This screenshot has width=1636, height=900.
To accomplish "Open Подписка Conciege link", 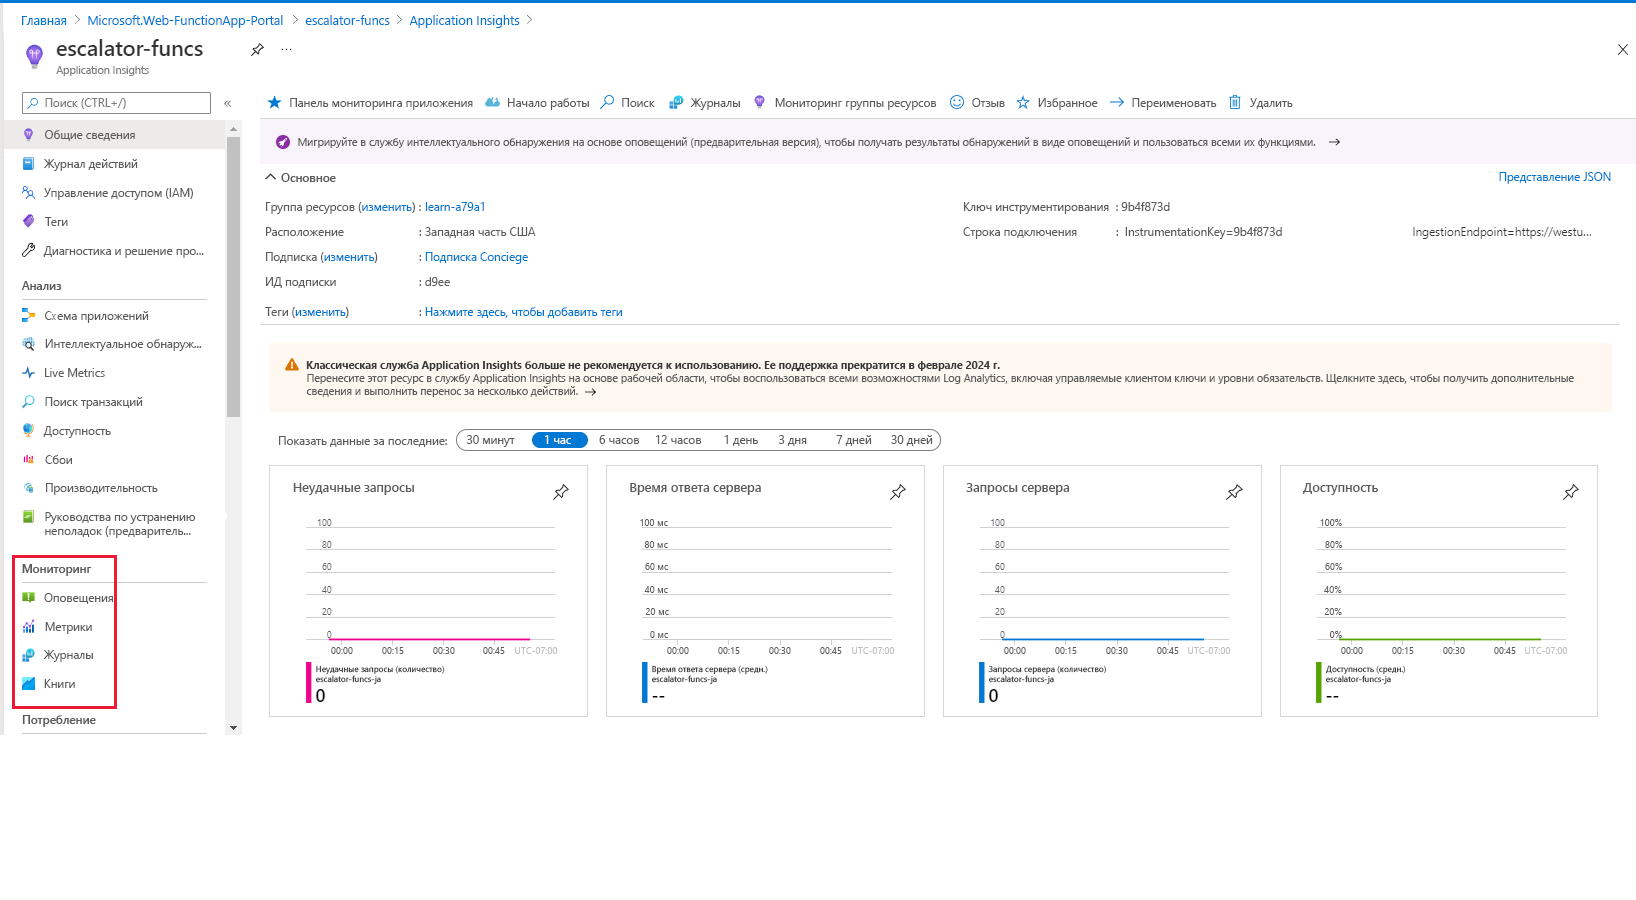I will (x=476, y=257).
